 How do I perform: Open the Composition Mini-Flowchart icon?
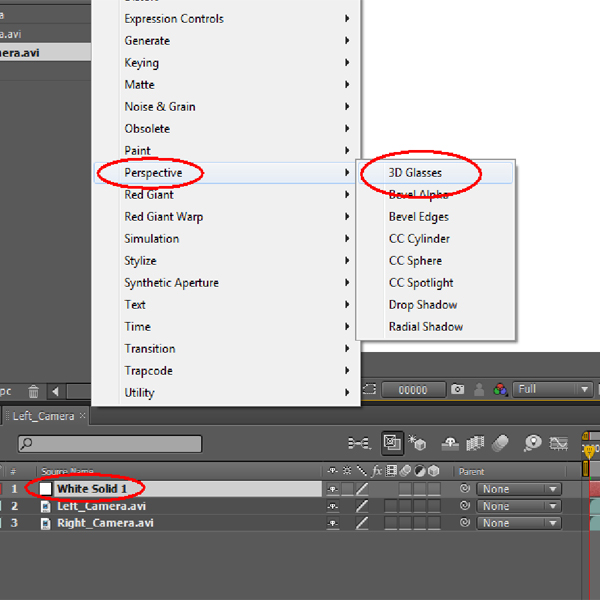tap(358, 443)
